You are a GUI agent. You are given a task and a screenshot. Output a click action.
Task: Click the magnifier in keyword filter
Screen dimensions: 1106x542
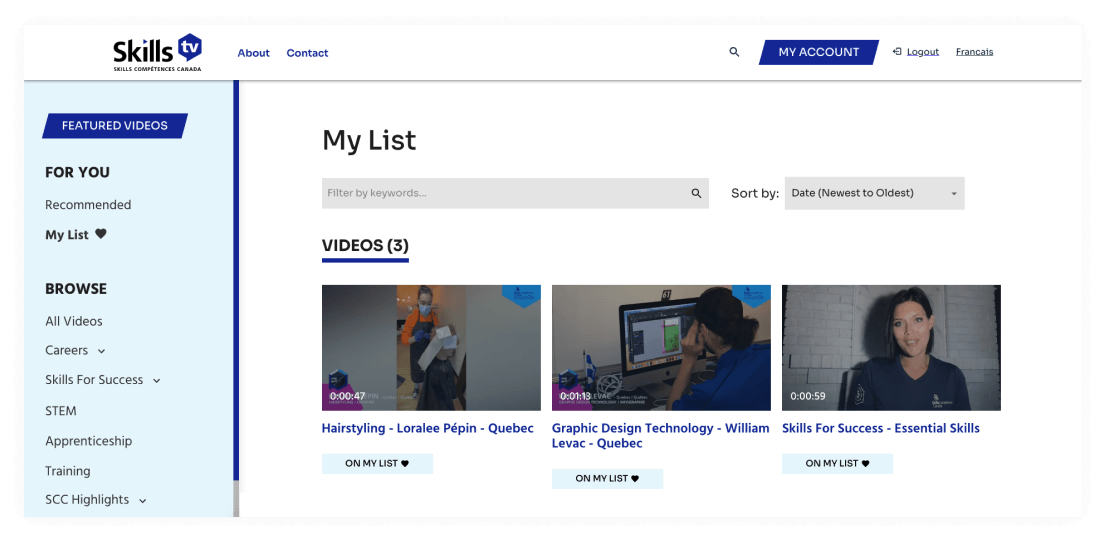[696, 193]
